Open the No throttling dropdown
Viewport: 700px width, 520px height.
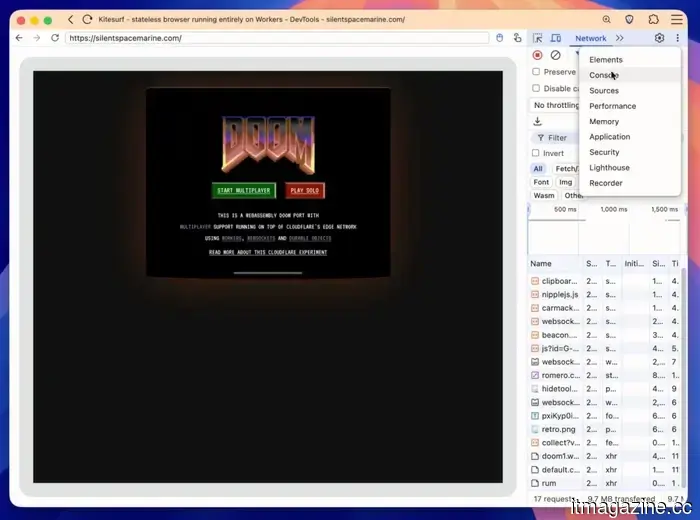click(x=556, y=105)
